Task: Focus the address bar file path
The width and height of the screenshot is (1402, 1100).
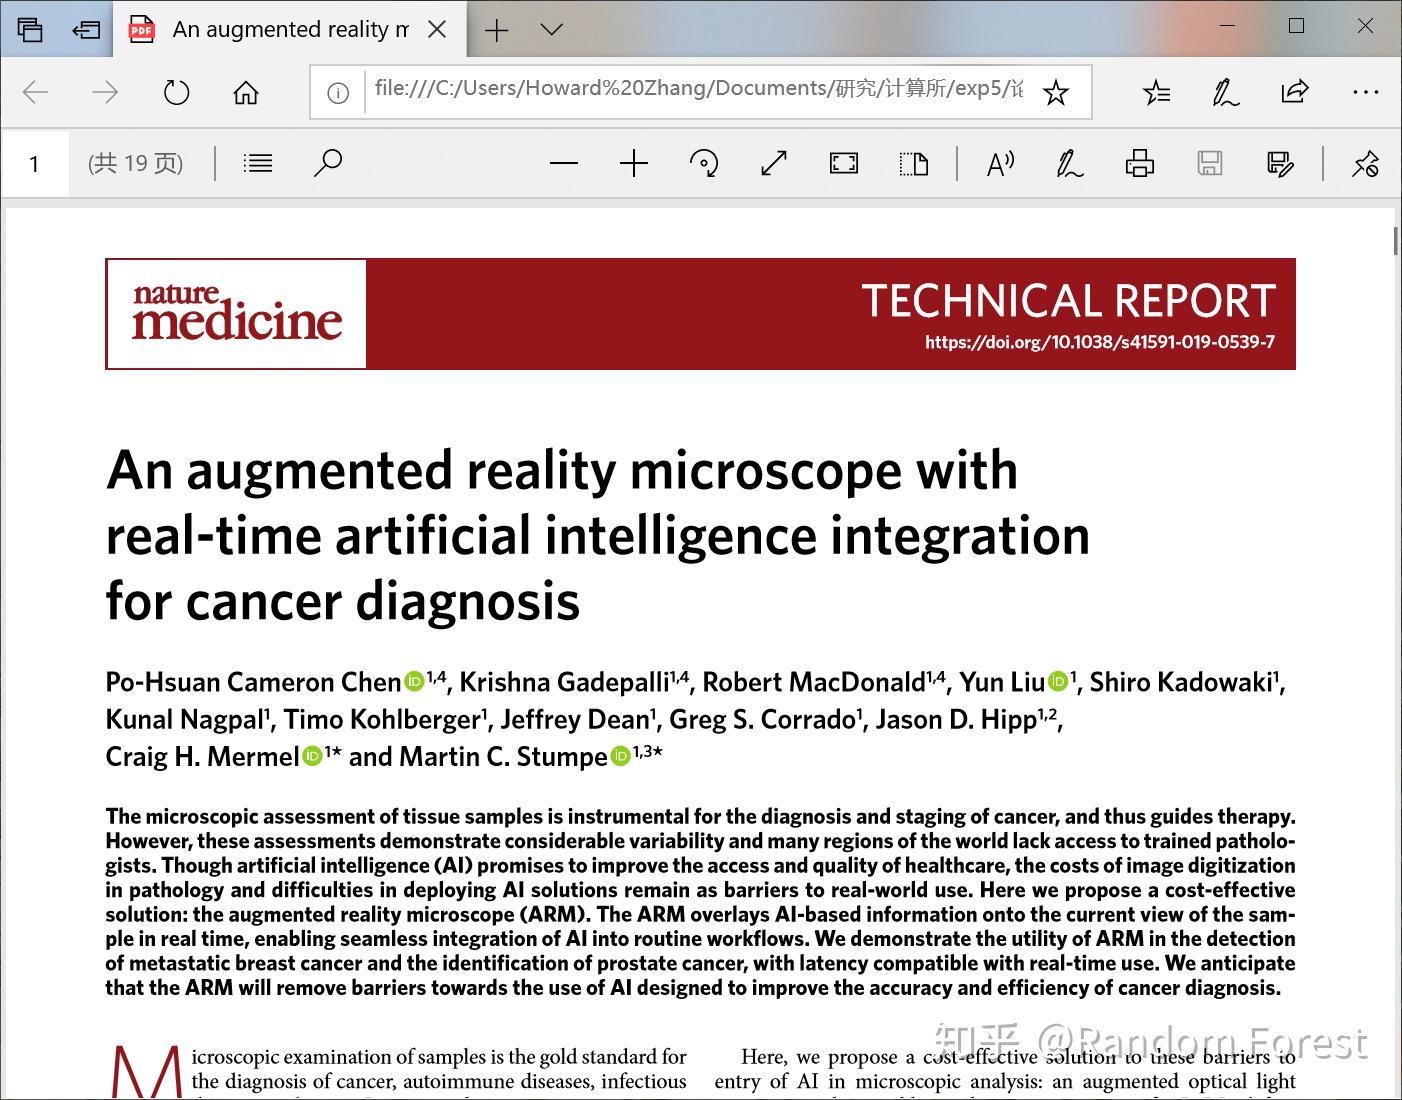Action: tap(698, 89)
